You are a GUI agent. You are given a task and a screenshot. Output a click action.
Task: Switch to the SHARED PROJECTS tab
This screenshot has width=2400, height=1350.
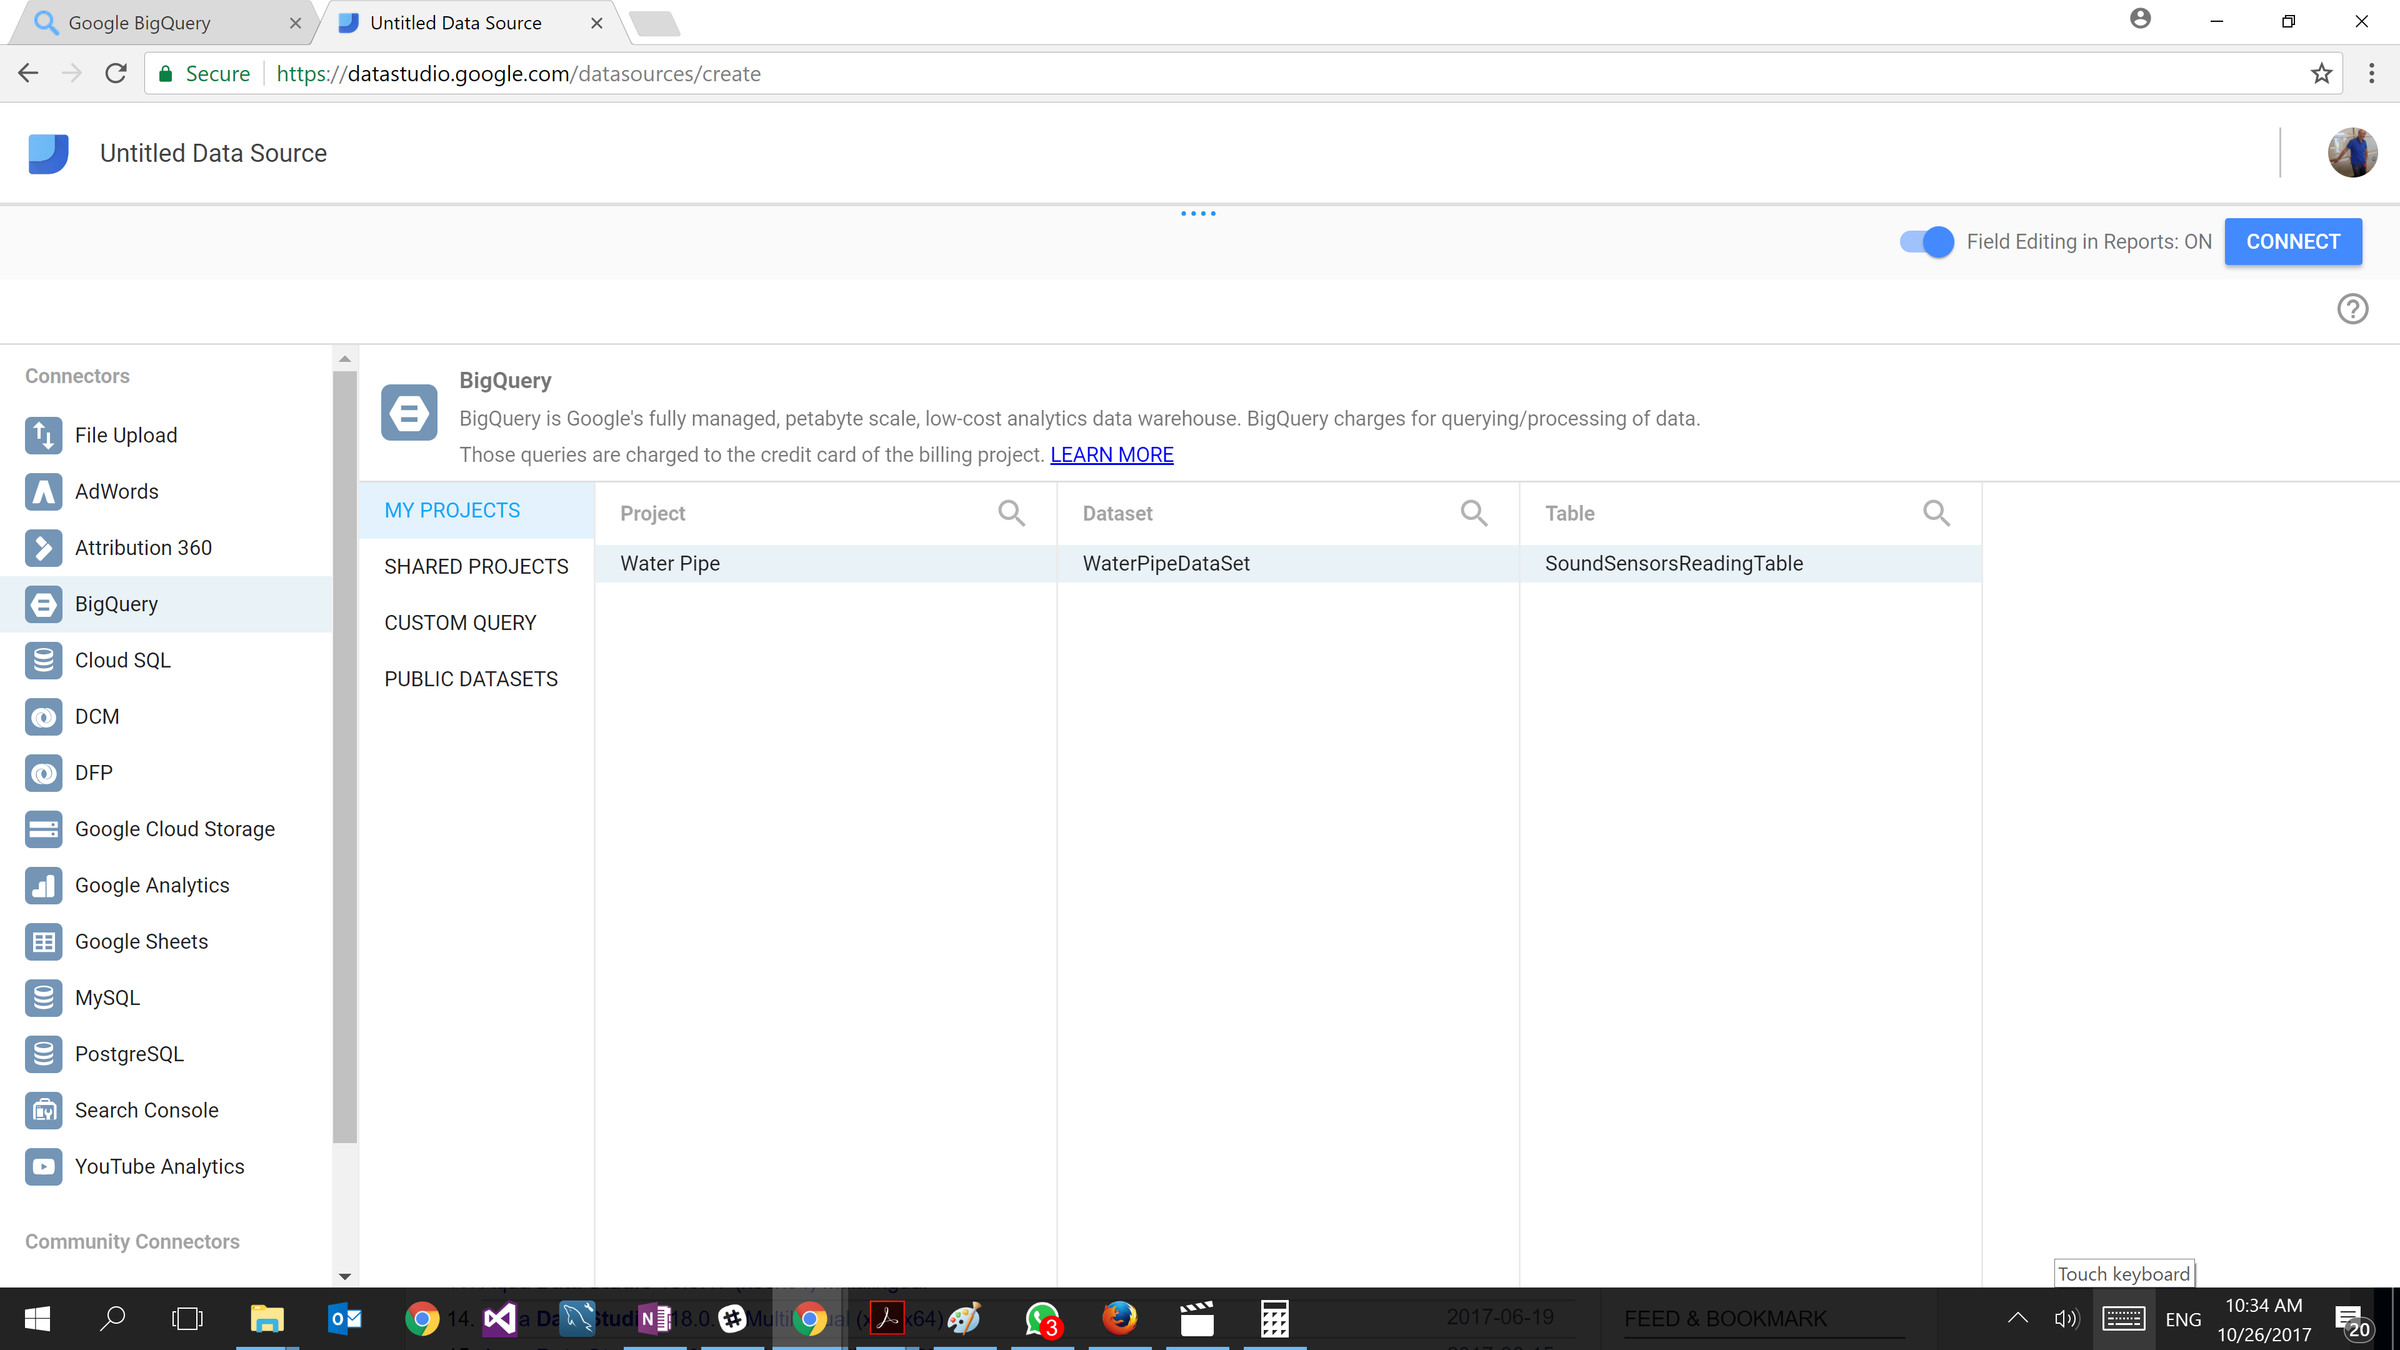476,566
